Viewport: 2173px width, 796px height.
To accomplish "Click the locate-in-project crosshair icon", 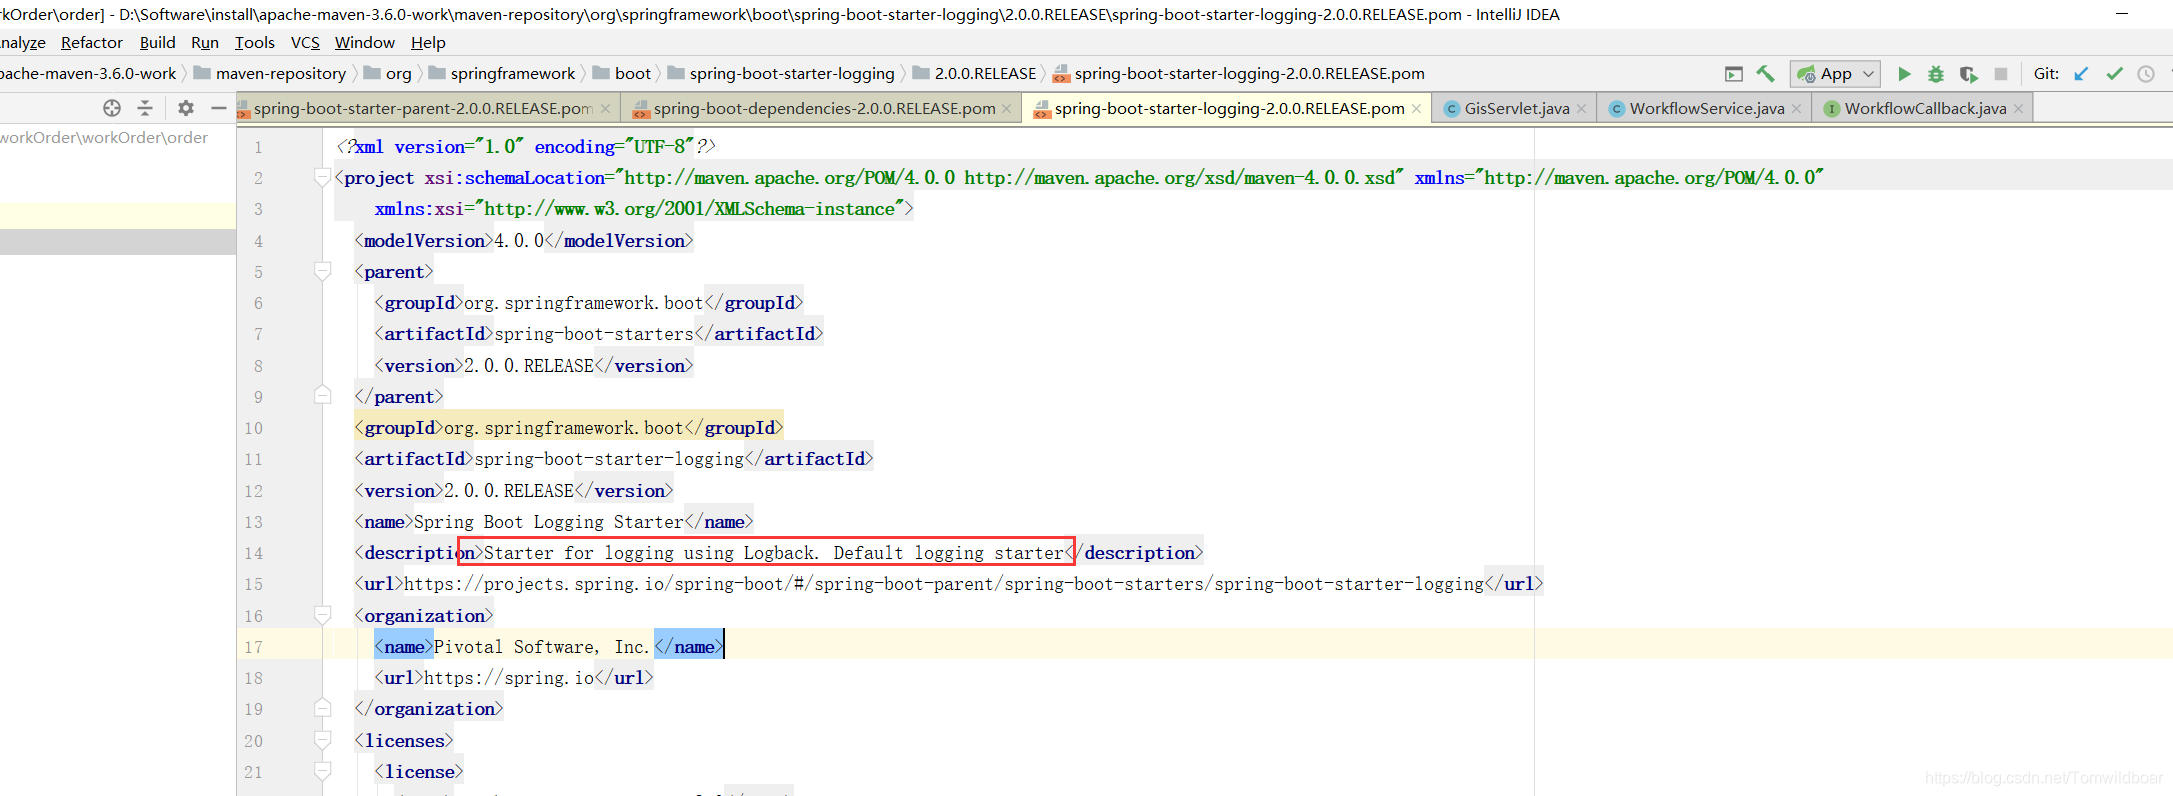I will 112,108.
